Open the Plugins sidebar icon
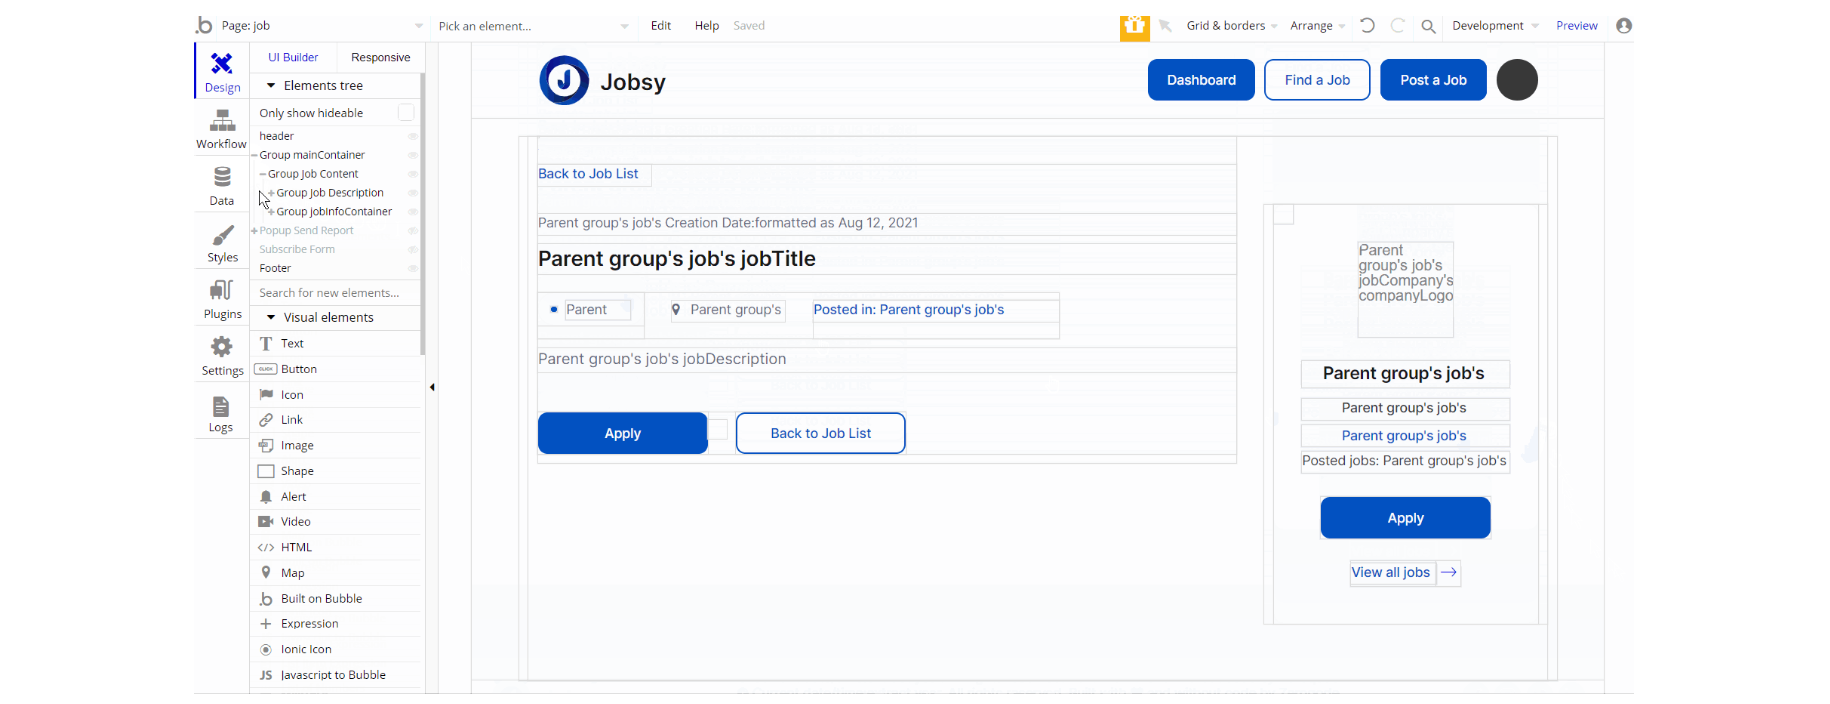This screenshot has width=1830, height=704. pyautogui.click(x=222, y=291)
